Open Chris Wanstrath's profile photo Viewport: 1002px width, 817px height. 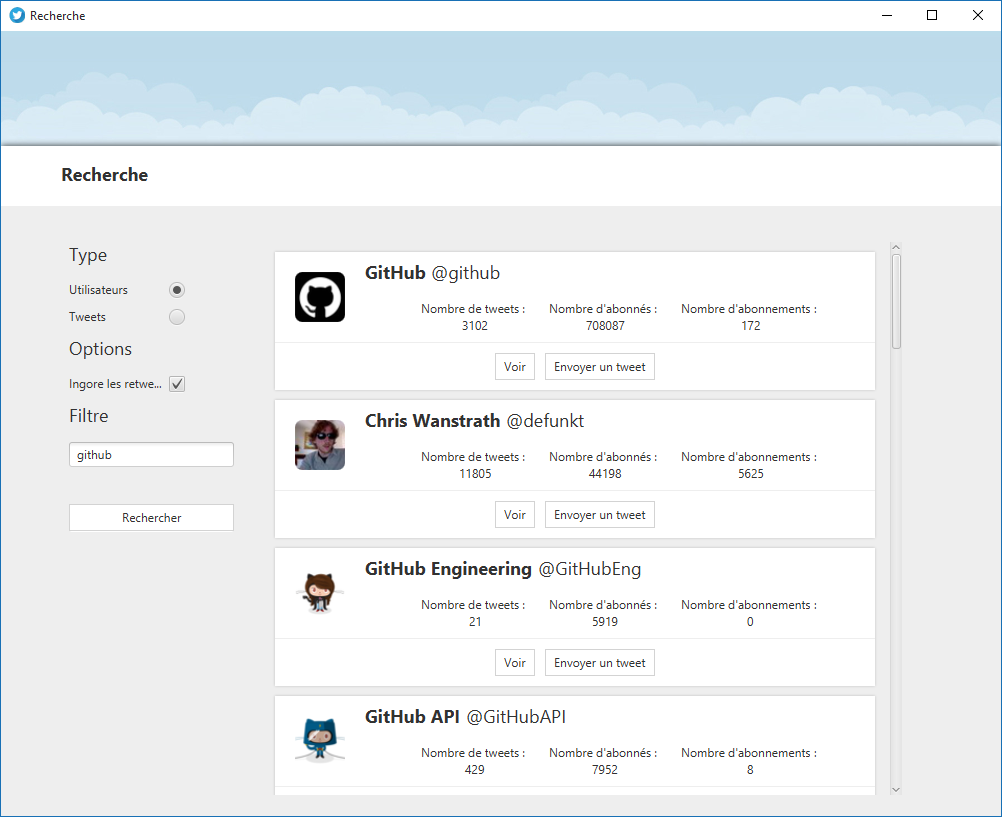point(320,445)
